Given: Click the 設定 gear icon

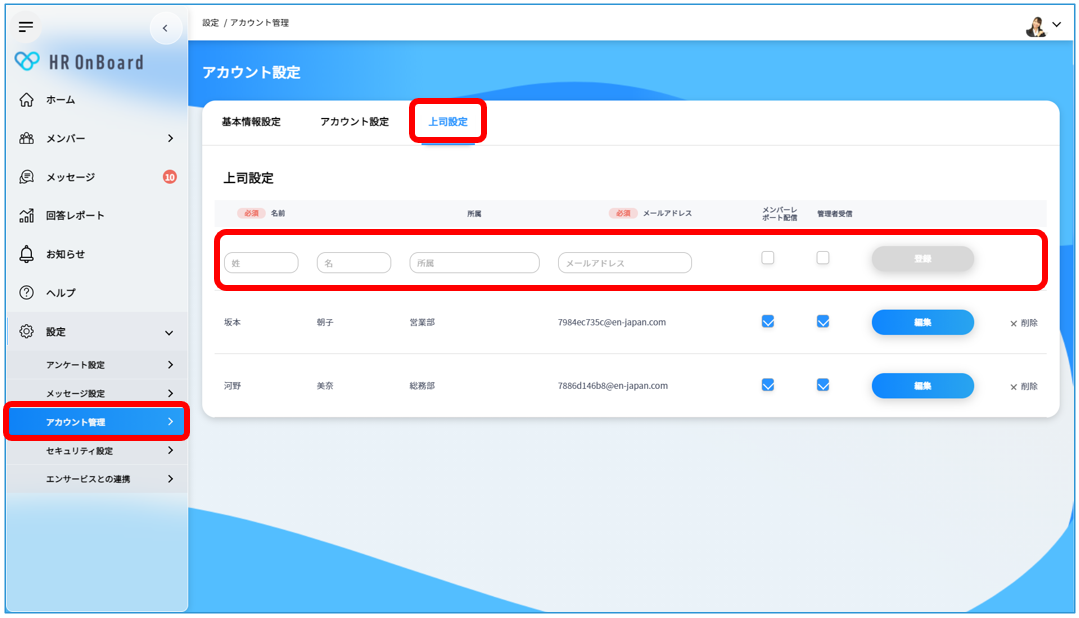Looking at the screenshot, I should (26, 331).
